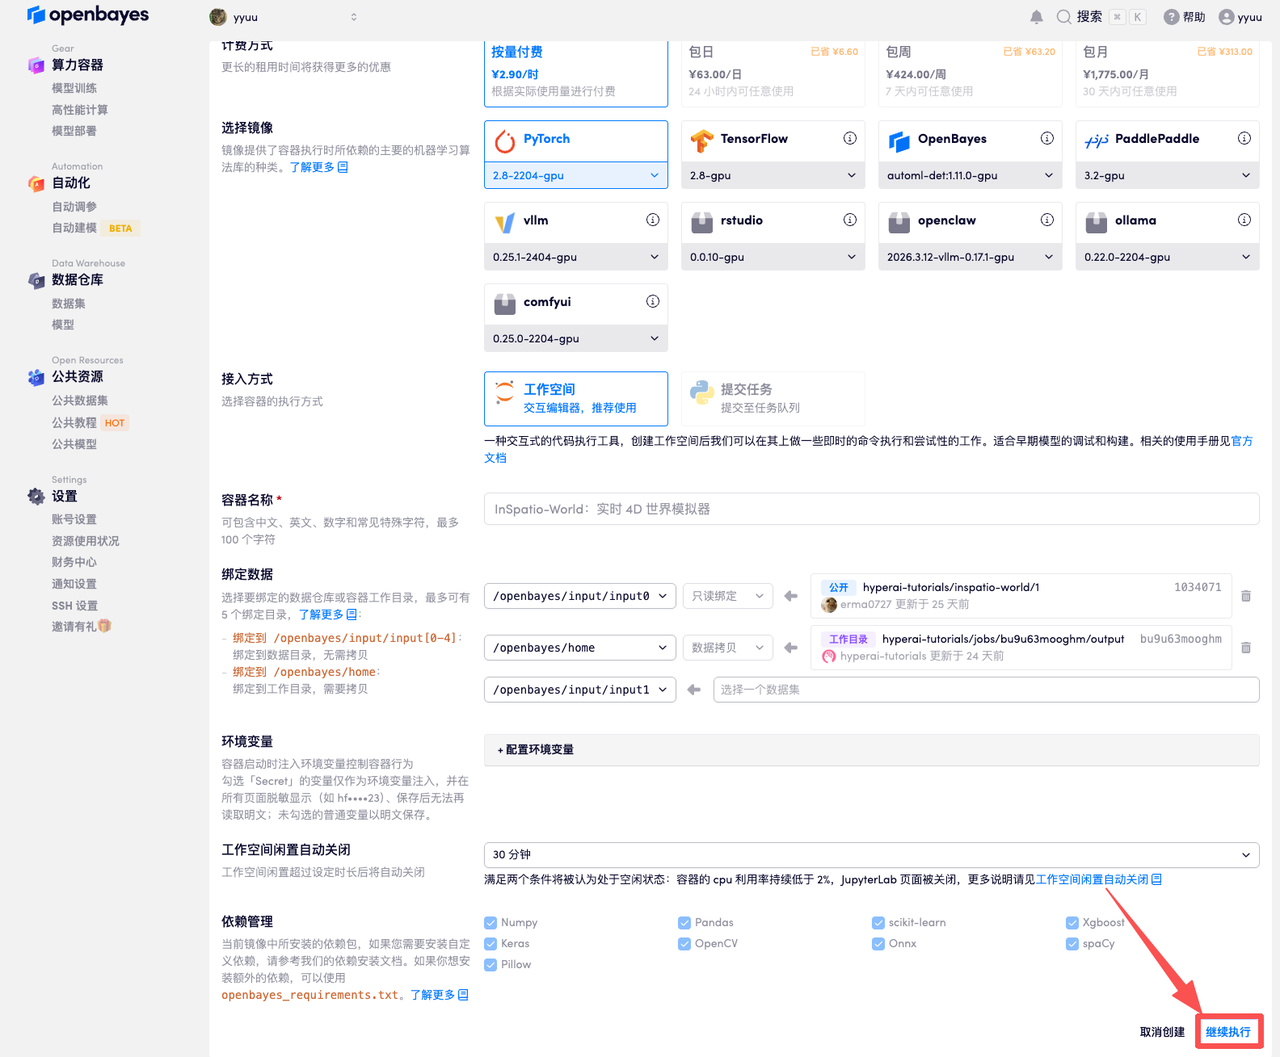
Task: Go to the openbayes home logo
Action: coord(88,15)
